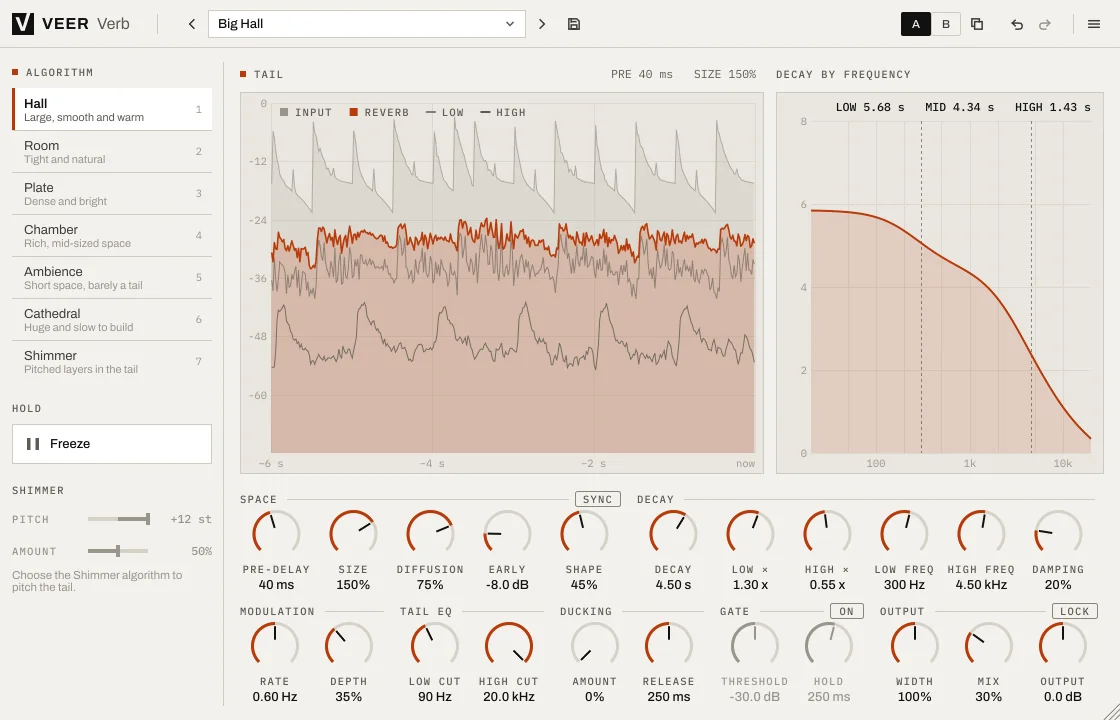Open the Big Hall preset dropdown
The image size is (1120, 720).
[x=366, y=24]
